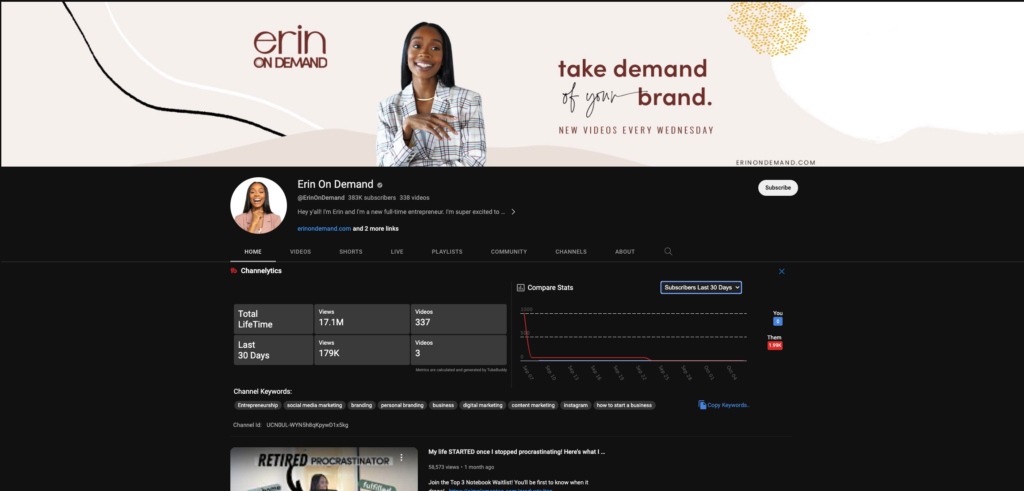The image size is (1024, 491).
Task: Click the Erin On Demand channel avatar
Action: point(259,206)
